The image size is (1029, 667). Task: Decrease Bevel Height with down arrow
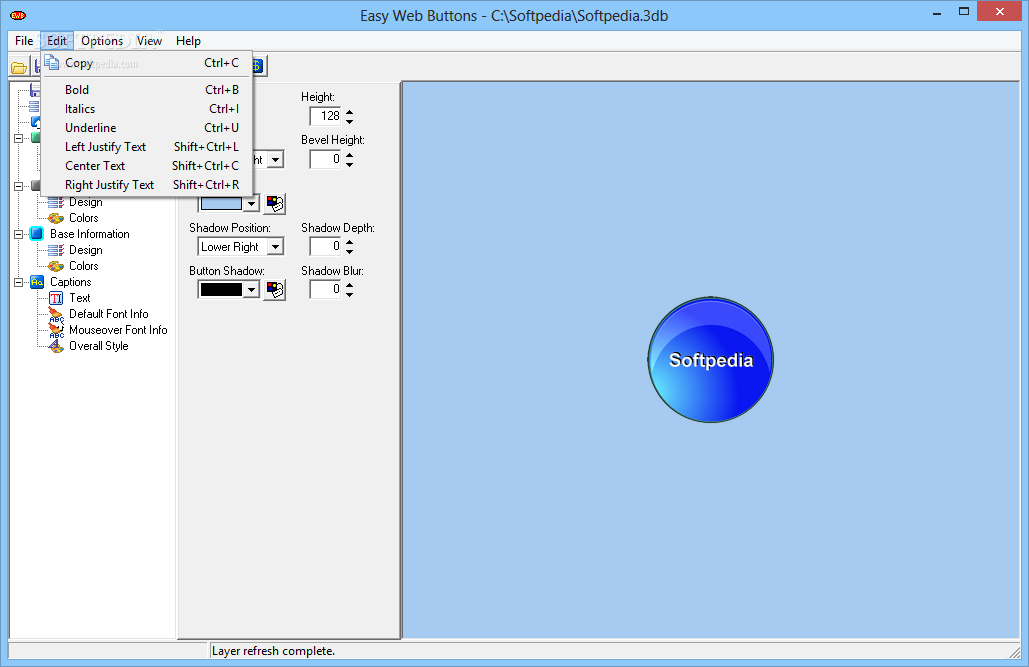pos(349,164)
